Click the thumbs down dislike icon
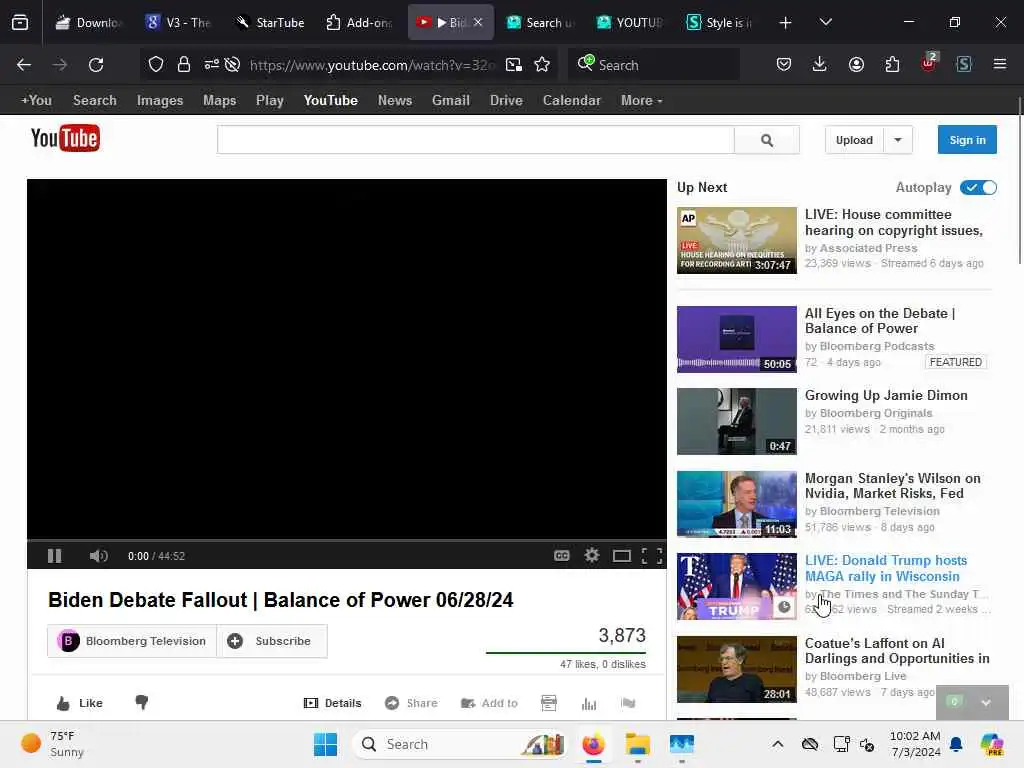This screenshot has height=768, width=1024. coord(142,703)
